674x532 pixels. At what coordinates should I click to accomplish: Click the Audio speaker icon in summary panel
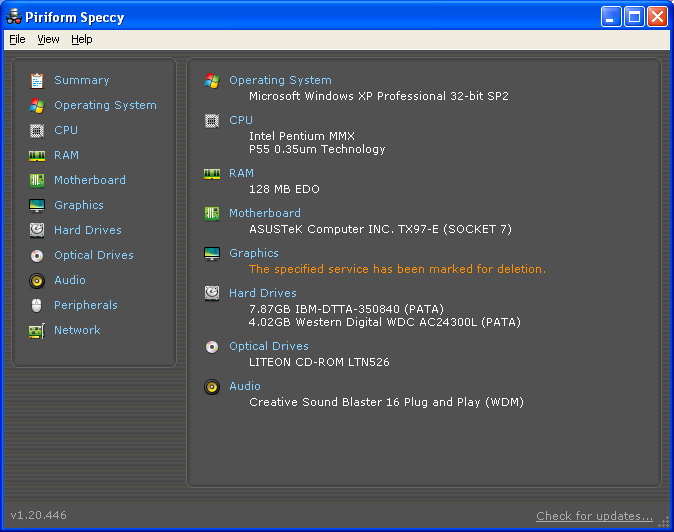pos(212,387)
